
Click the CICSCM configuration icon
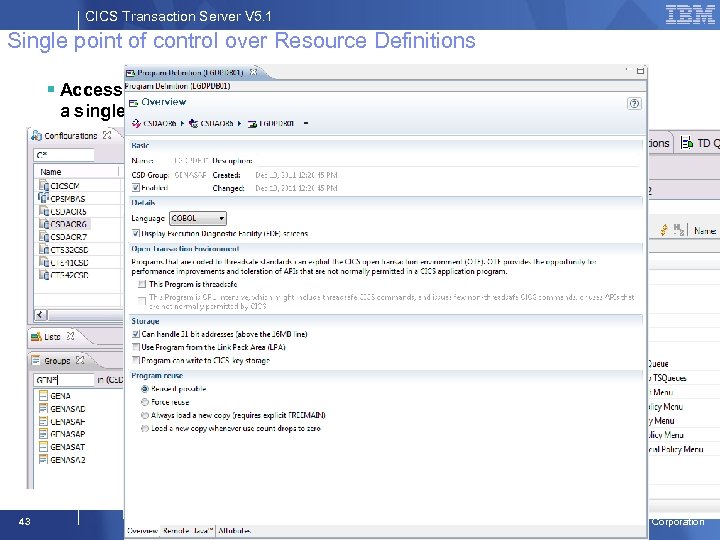click(x=44, y=186)
